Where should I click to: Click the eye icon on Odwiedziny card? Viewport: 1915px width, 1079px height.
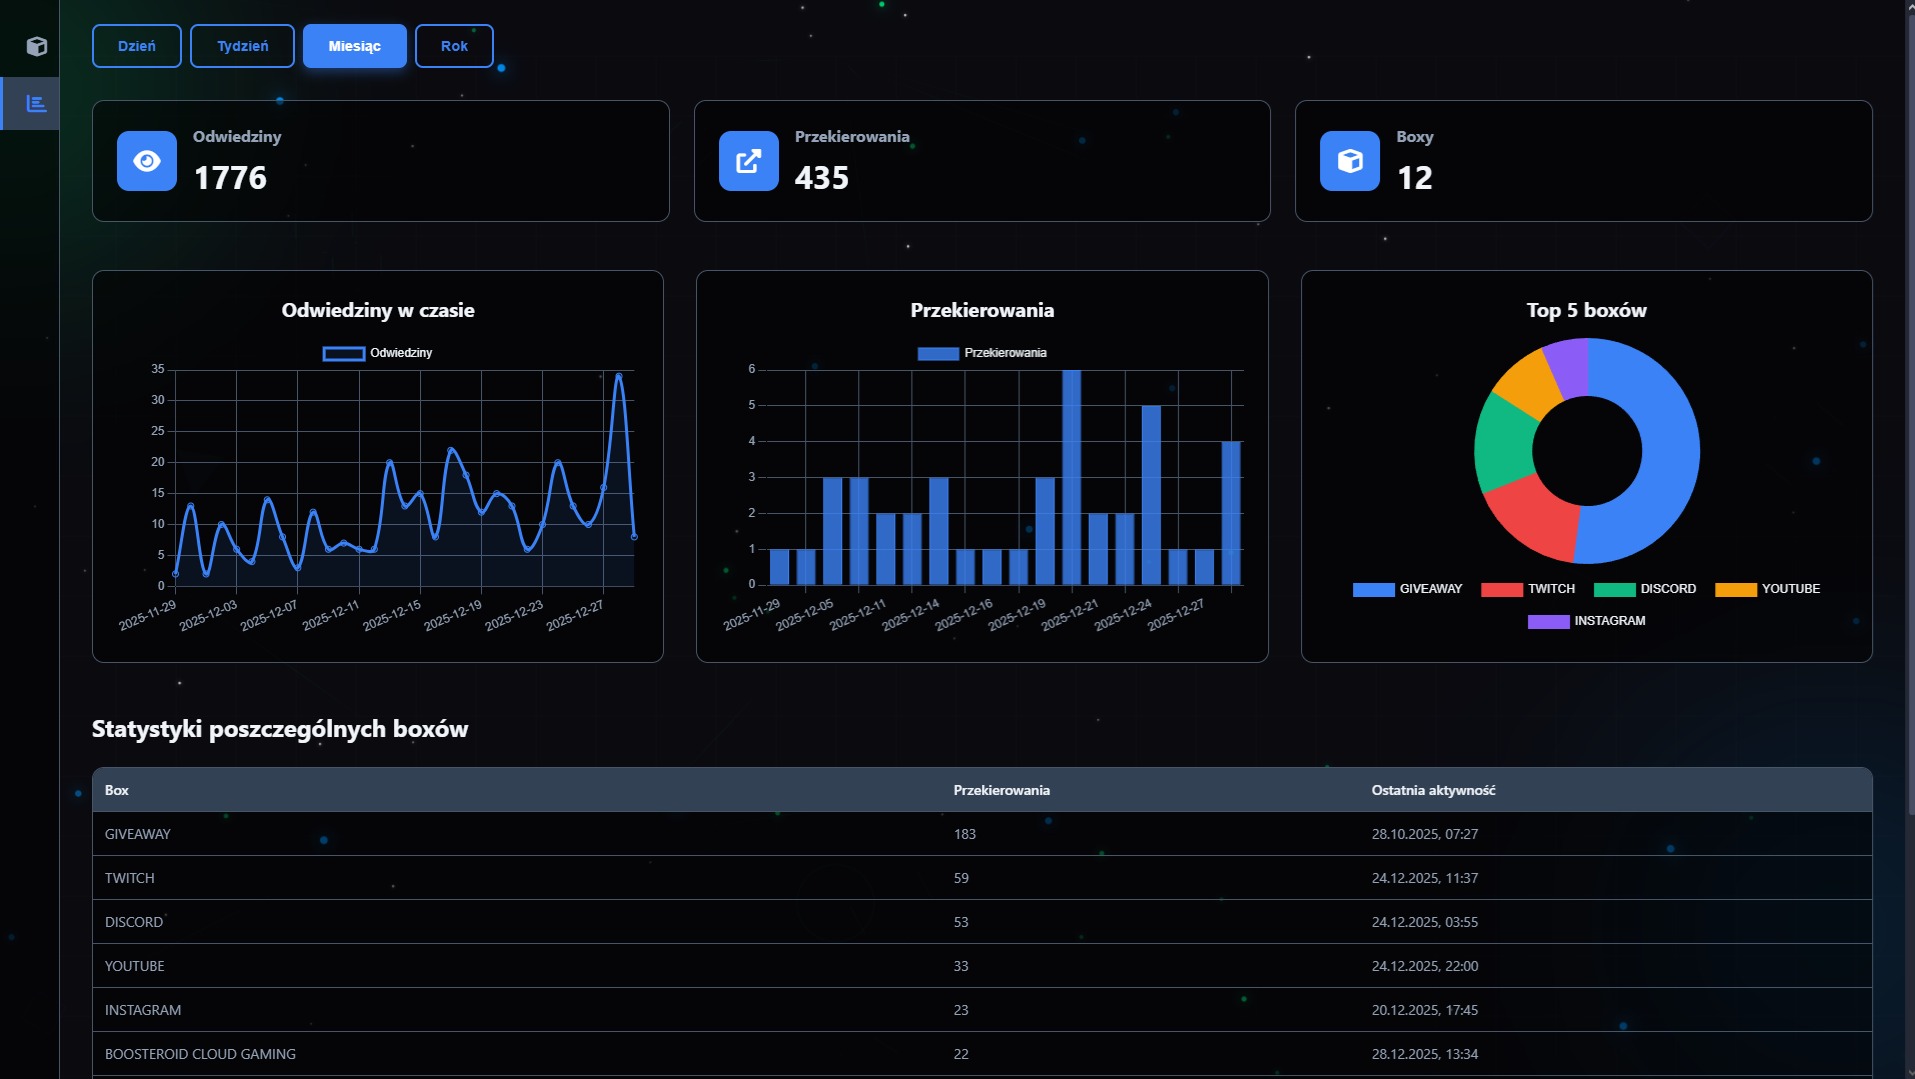[147, 161]
